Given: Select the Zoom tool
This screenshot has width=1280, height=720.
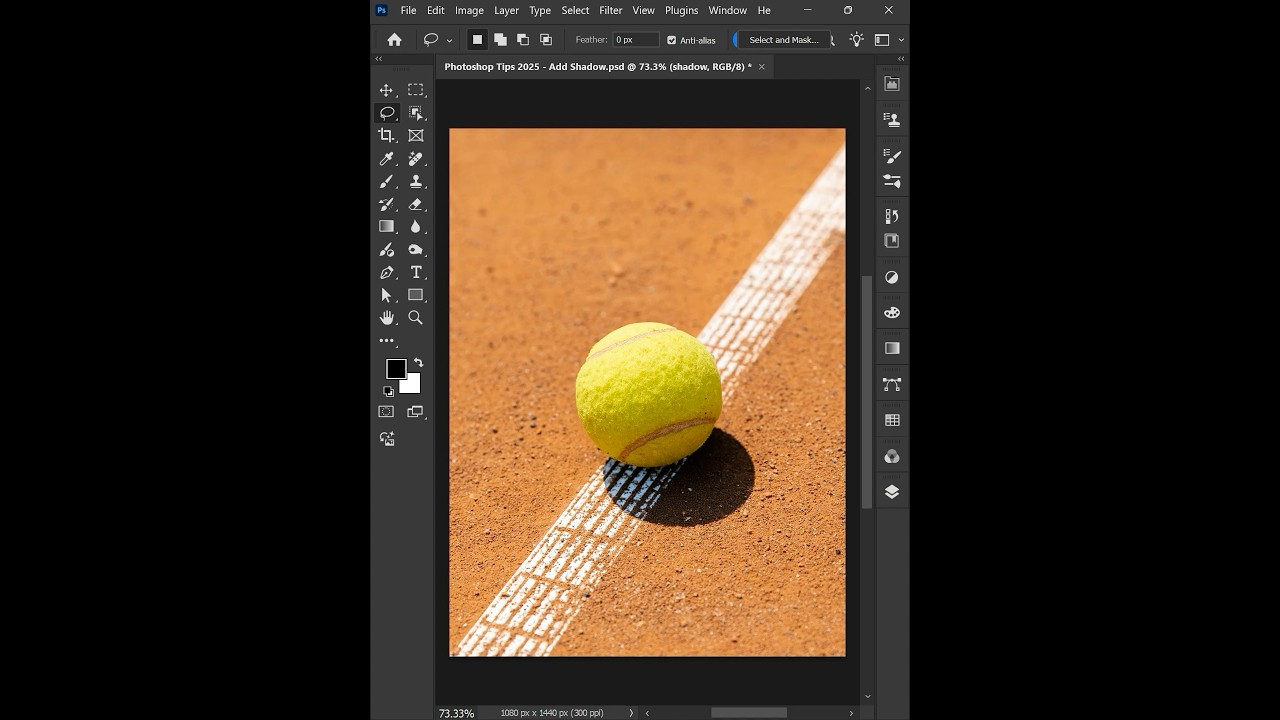Looking at the screenshot, I should point(416,318).
